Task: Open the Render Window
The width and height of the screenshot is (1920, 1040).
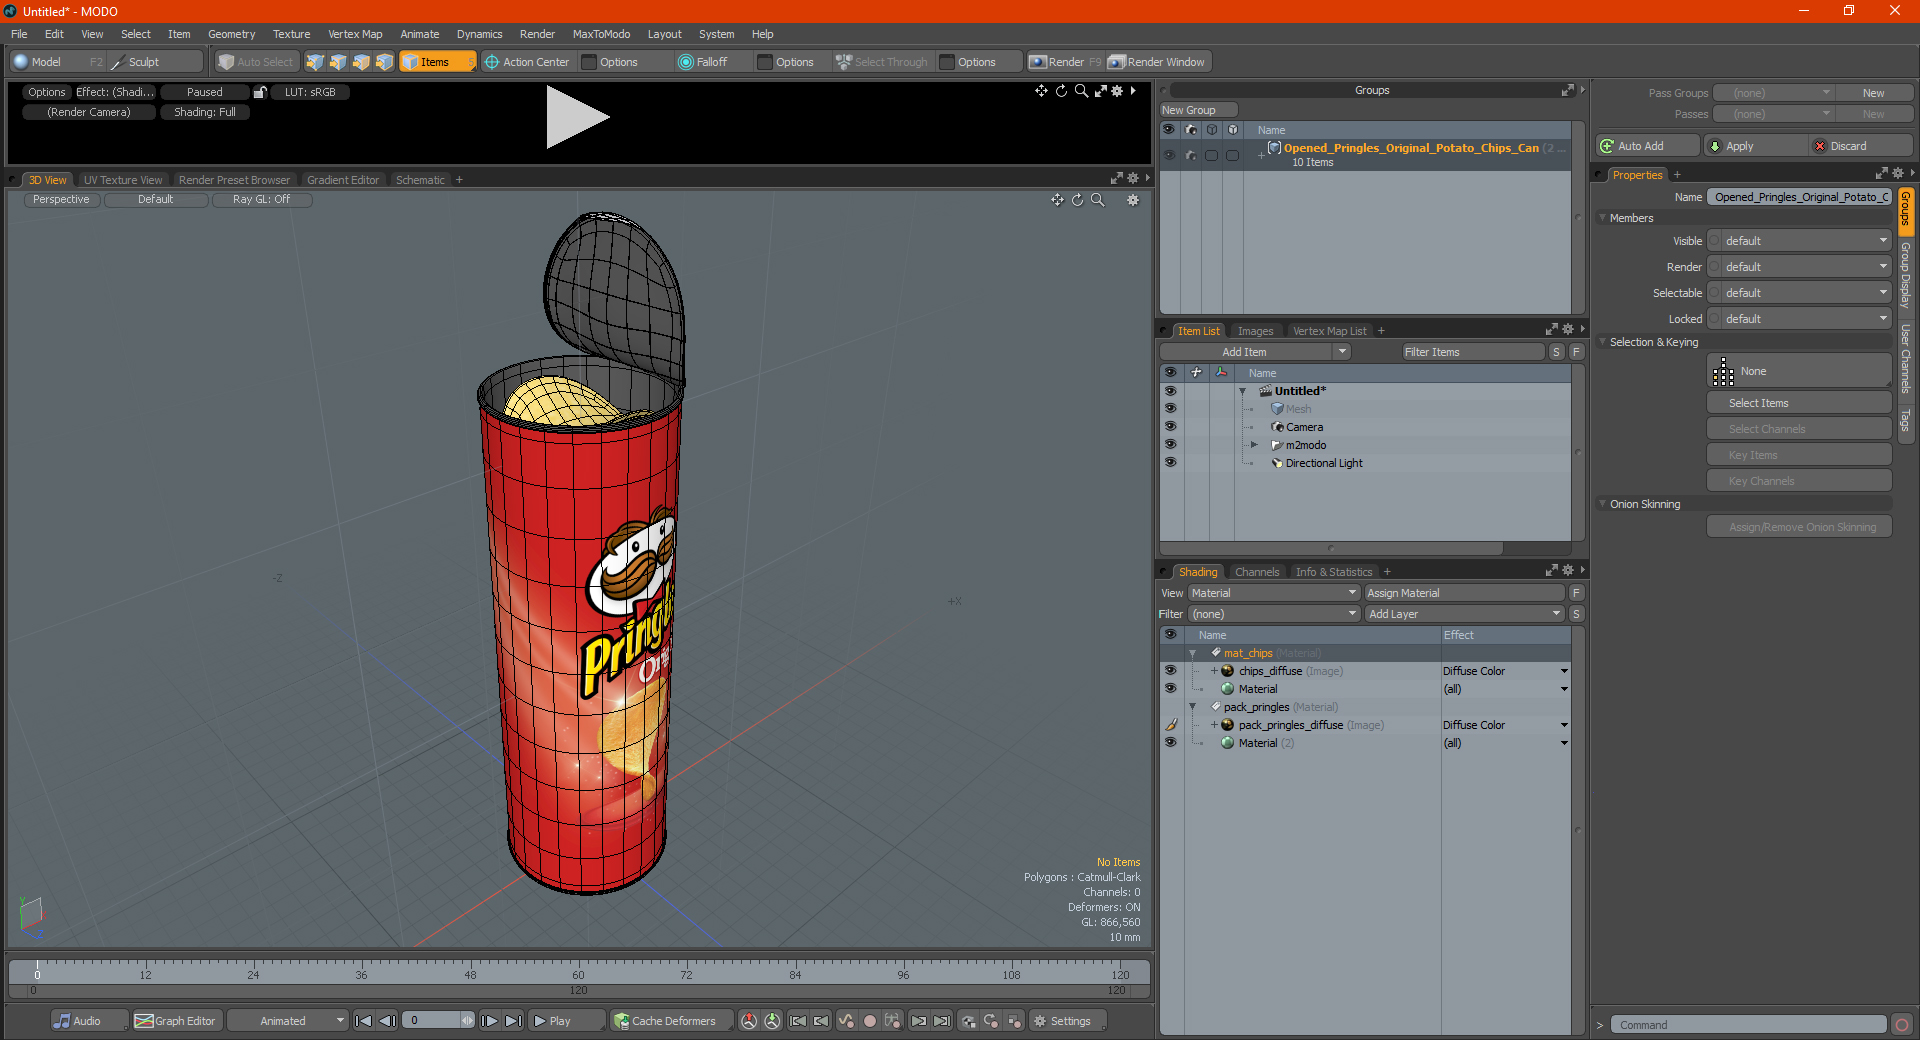Action: [1158, 62]
